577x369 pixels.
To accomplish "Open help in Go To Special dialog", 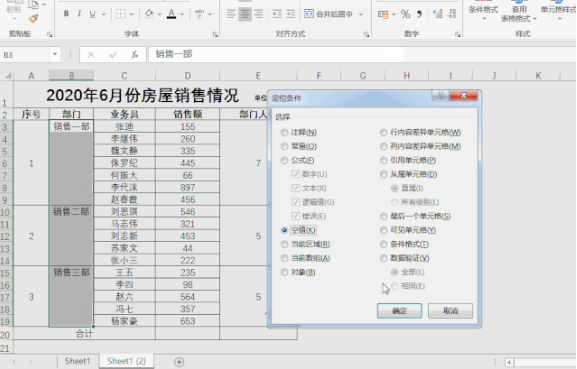I will point(440,96).
